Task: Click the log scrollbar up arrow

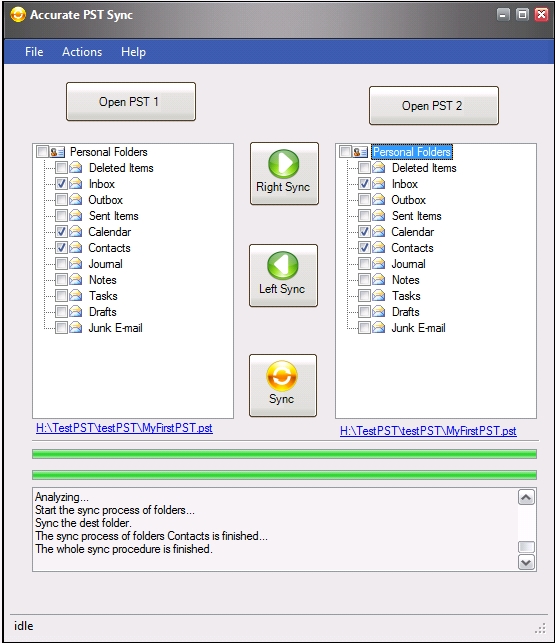Action: pos(526,497)
